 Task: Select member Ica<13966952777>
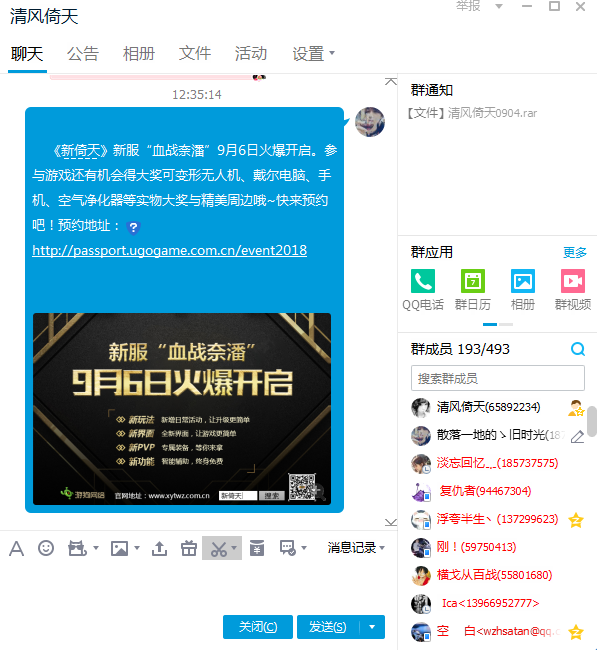(x=498, y=604)
